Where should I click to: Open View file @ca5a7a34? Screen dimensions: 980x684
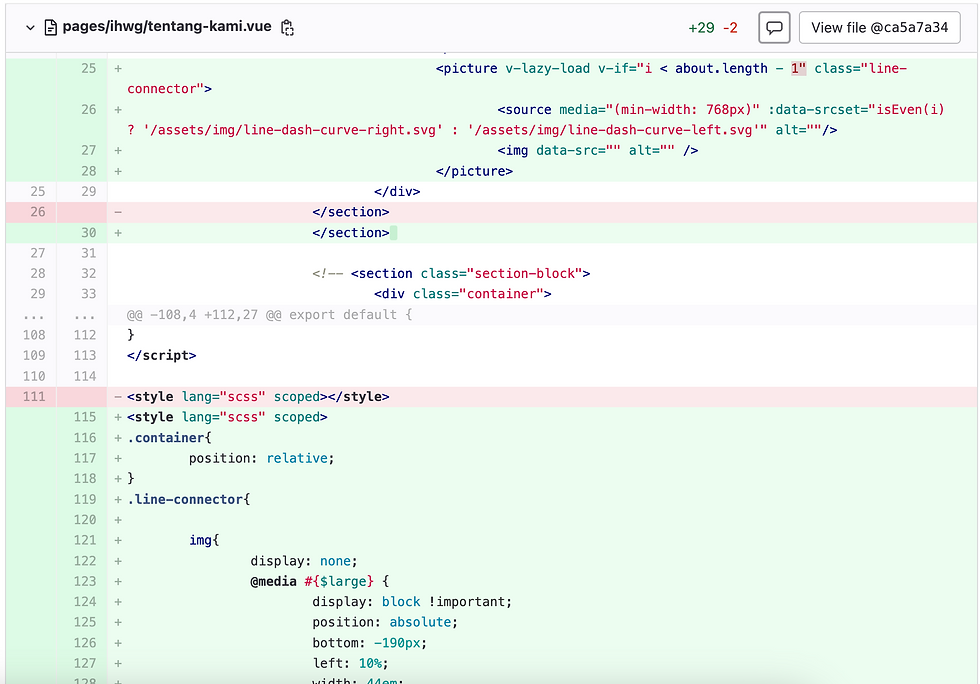[x=879, y=28]
